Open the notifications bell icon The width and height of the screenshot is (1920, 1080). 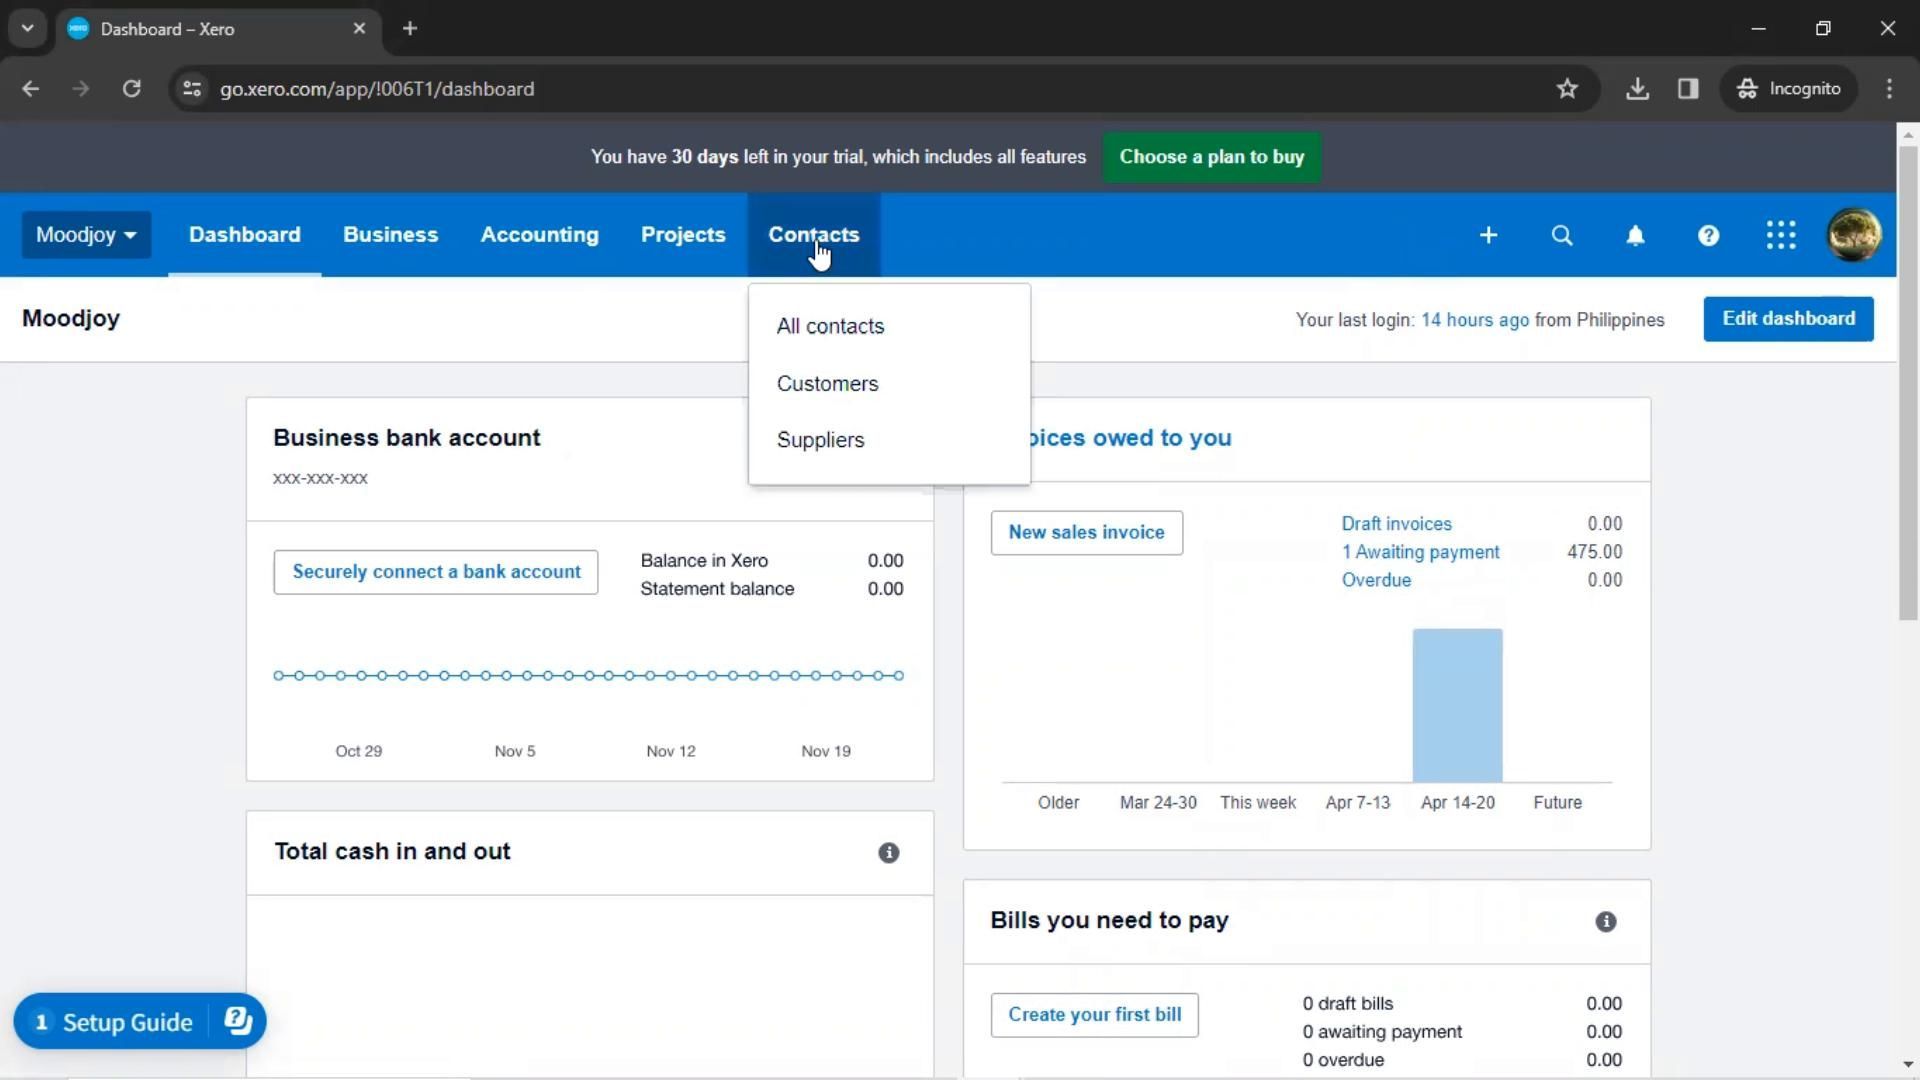pos(1635,235)
